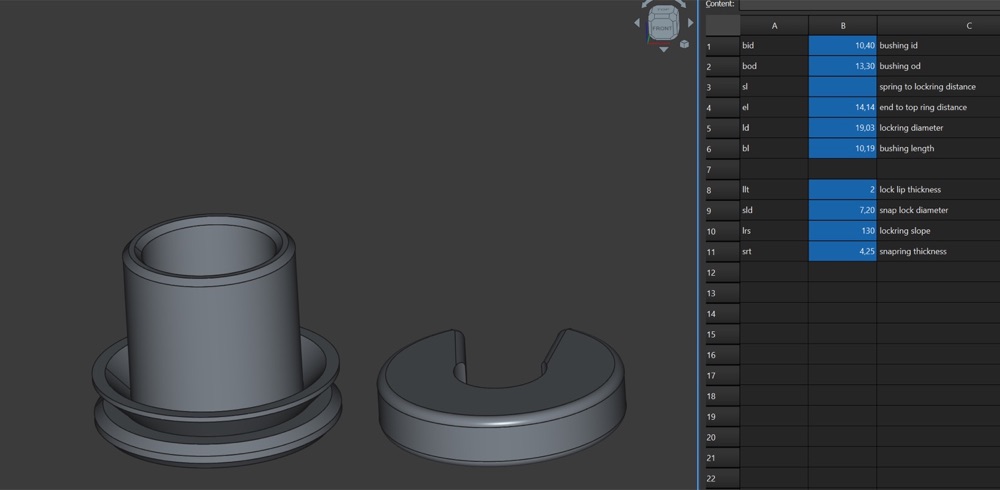1000x490 pixels.
Task: Select the bushing model in viewport
Action: (216, 340)
